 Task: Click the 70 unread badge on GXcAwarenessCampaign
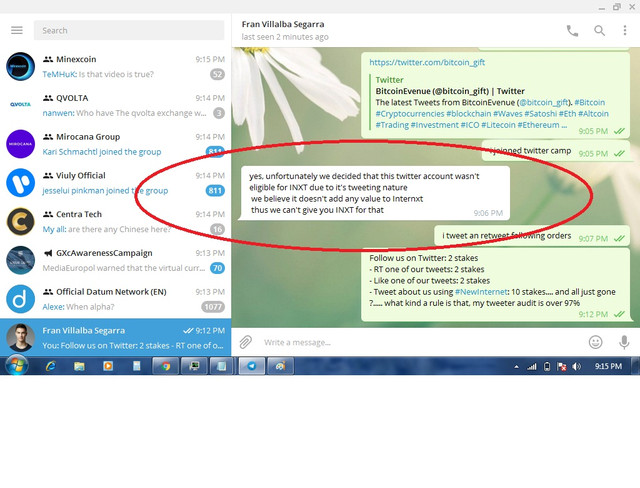tap(218, 268)
